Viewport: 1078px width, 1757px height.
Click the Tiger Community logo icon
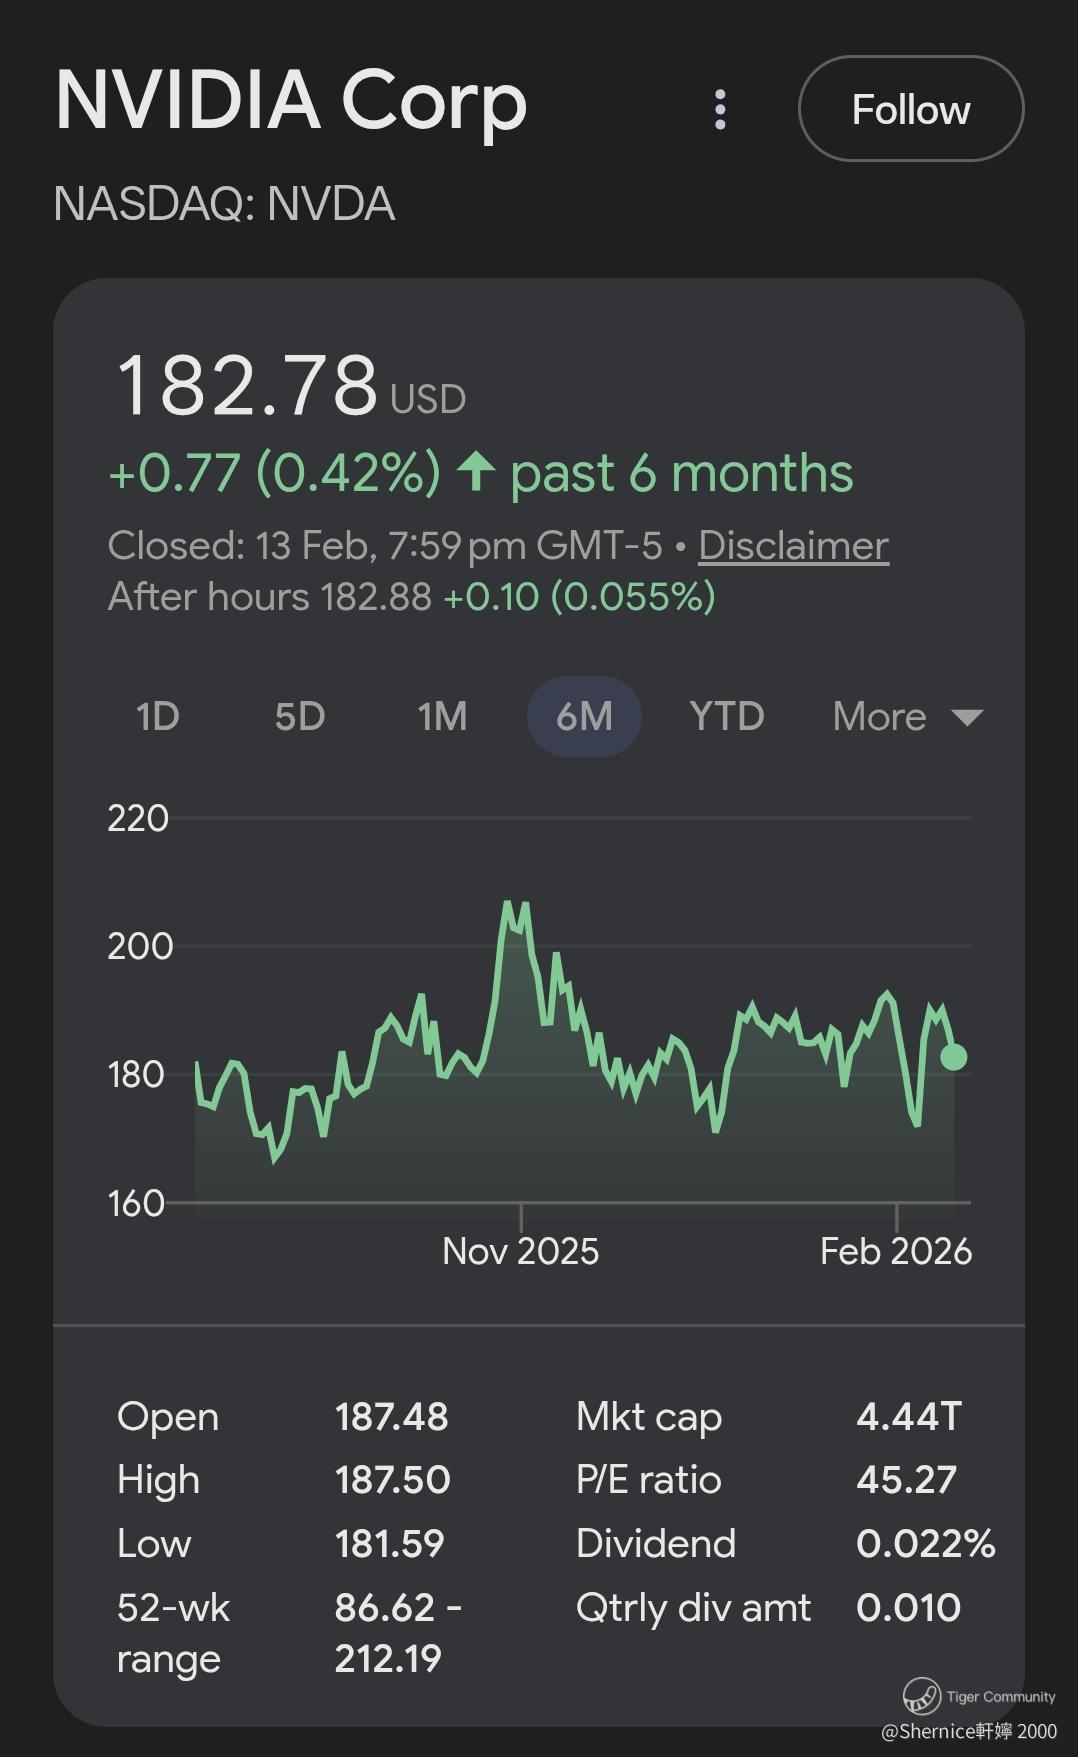coord(921,1696)
